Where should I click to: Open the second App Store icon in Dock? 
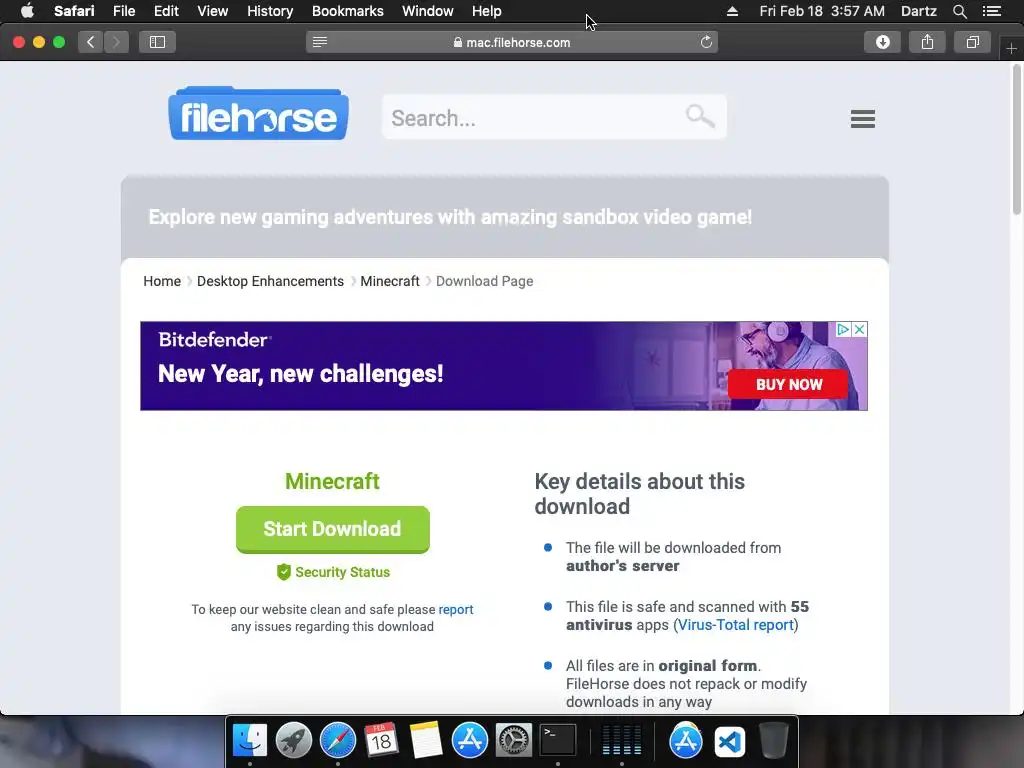[x=686, y=741]
